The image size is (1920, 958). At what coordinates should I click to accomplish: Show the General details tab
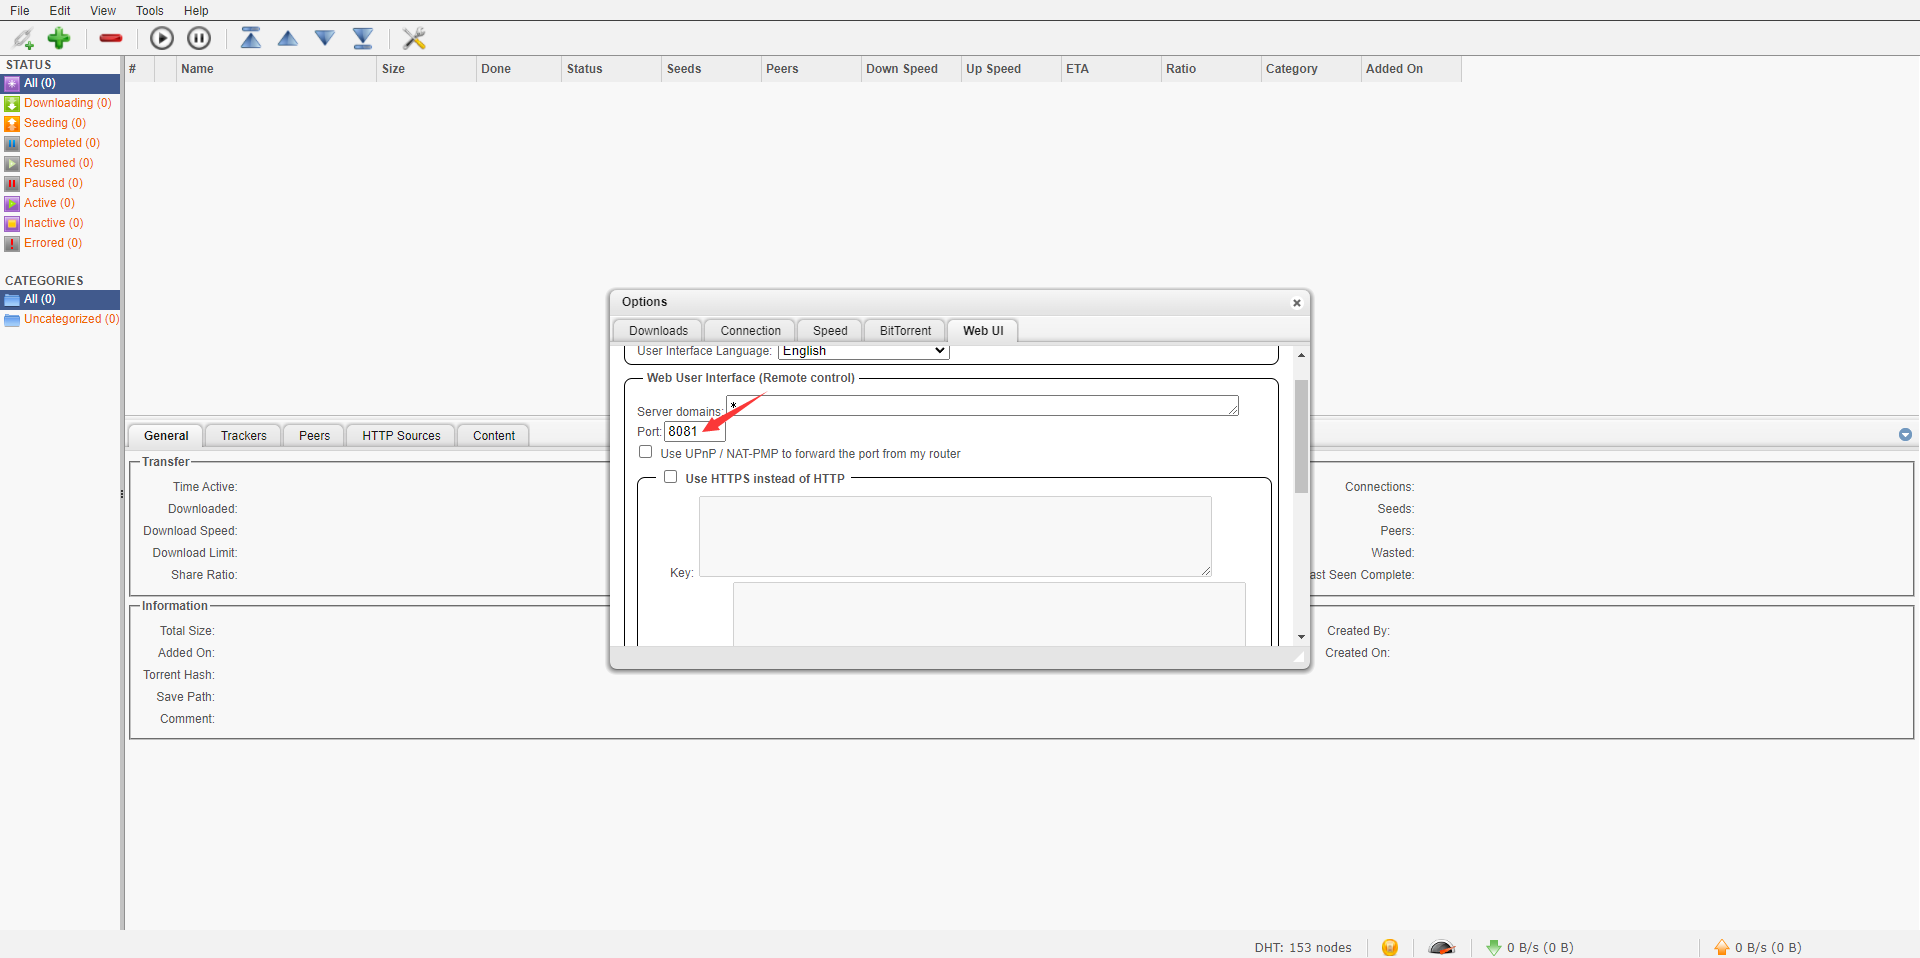[166, 436]
